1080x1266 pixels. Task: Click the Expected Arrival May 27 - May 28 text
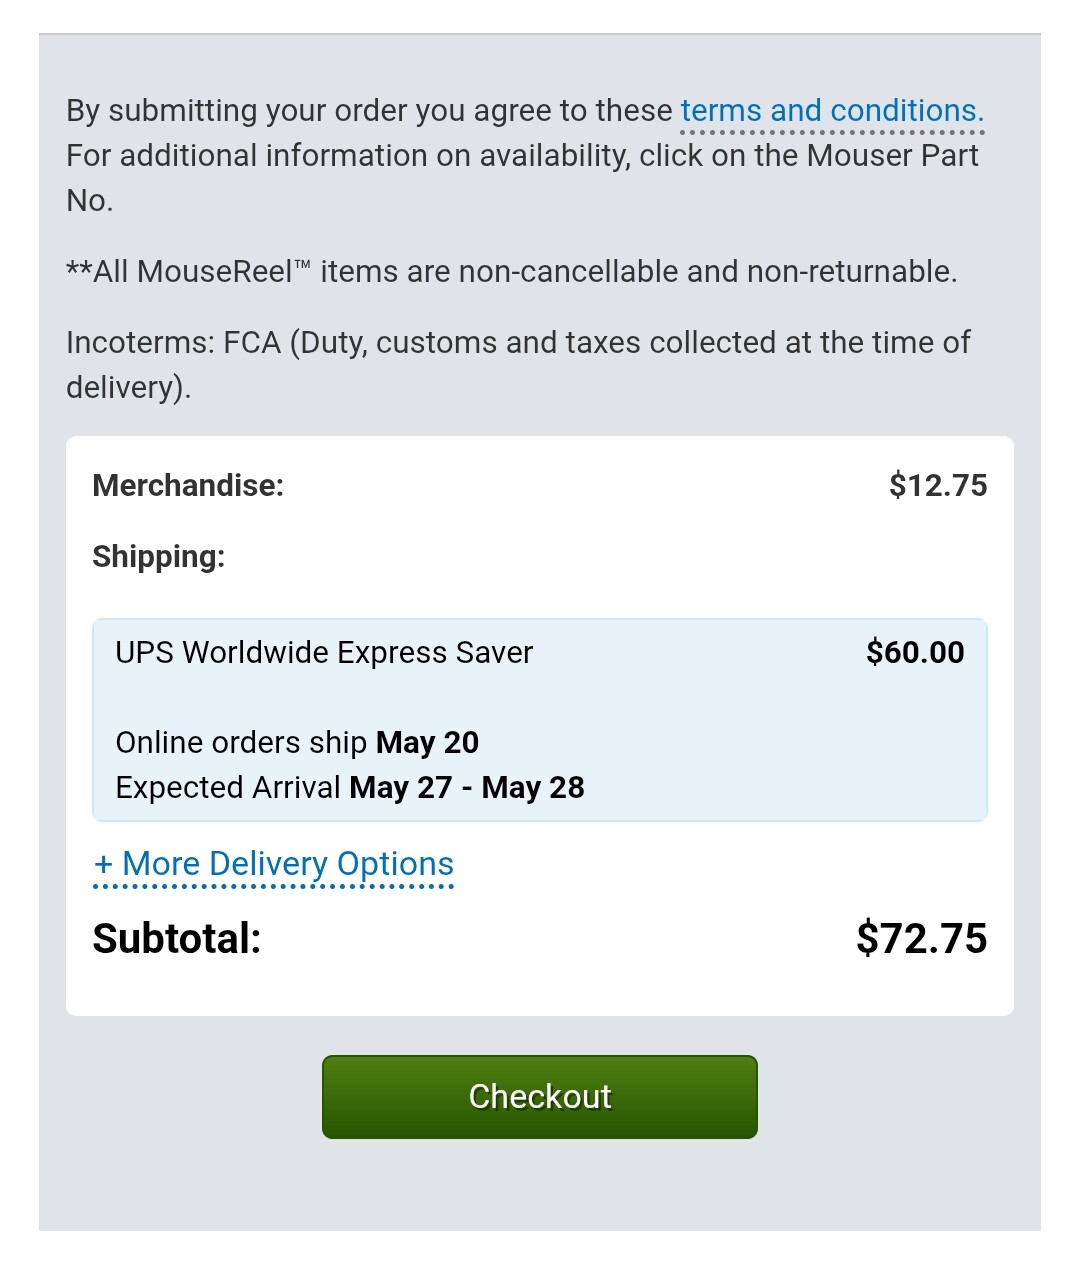(x=350, y=787)
